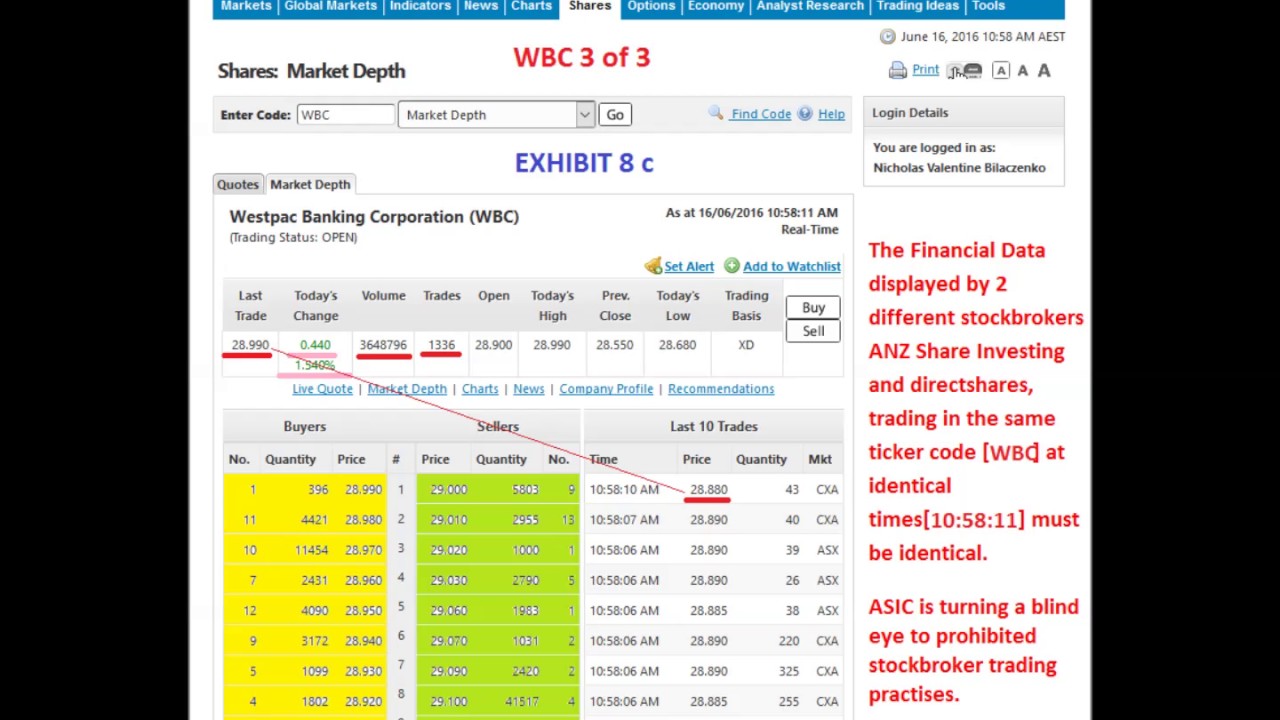
Task: Click seller quantity 41517
Action: (522, 702)
